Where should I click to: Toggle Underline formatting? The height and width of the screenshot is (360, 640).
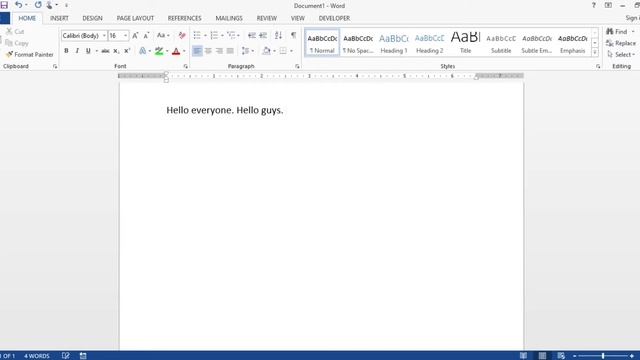pyautogui.click(x=88, y=51)
